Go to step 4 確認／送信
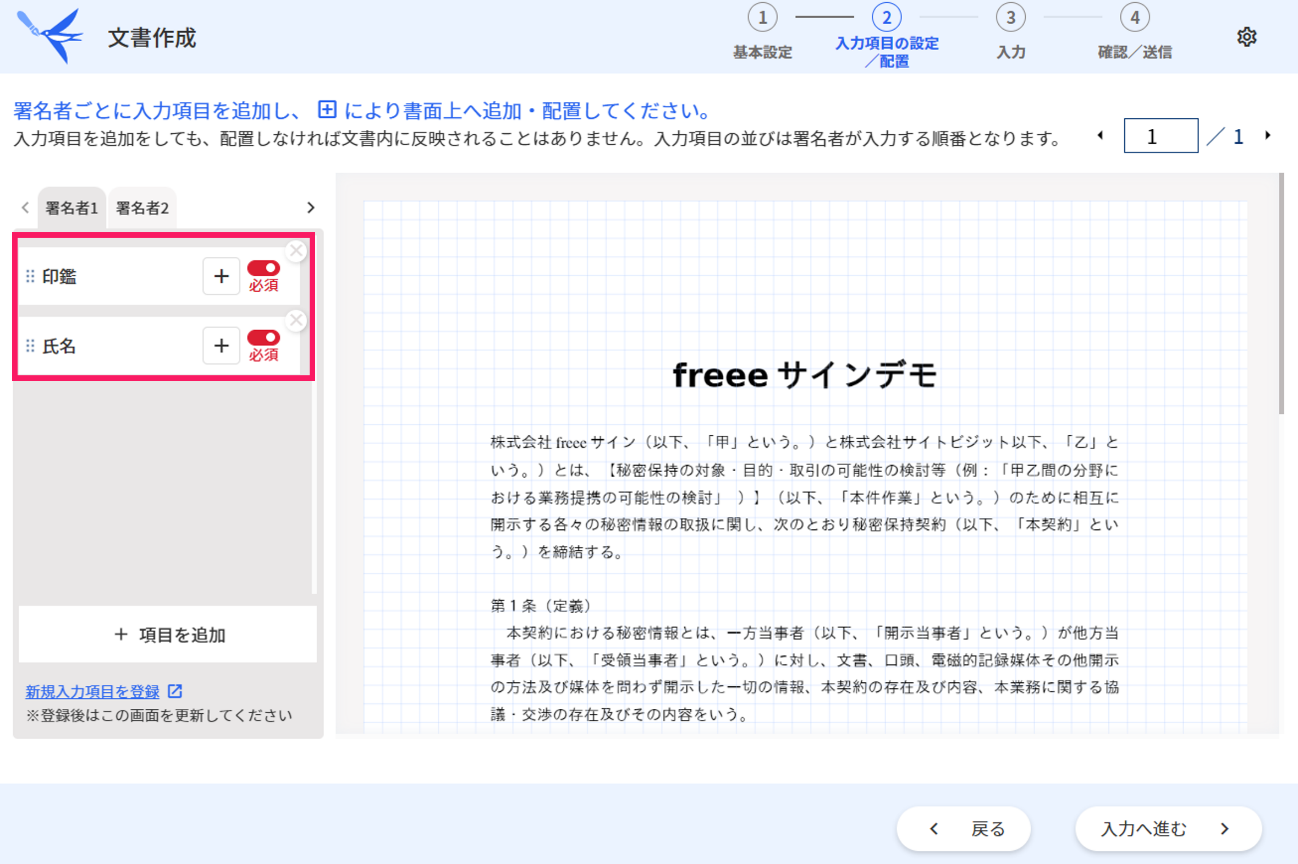The image size is (1298, 864). pyautogui.click(x=1134, y=34)
